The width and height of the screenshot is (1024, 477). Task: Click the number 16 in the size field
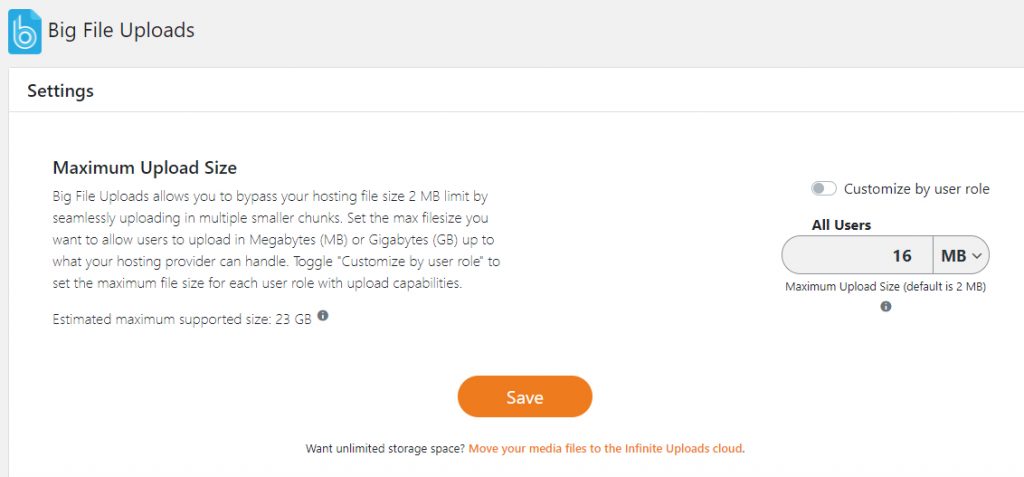click(x=902, y=256)
